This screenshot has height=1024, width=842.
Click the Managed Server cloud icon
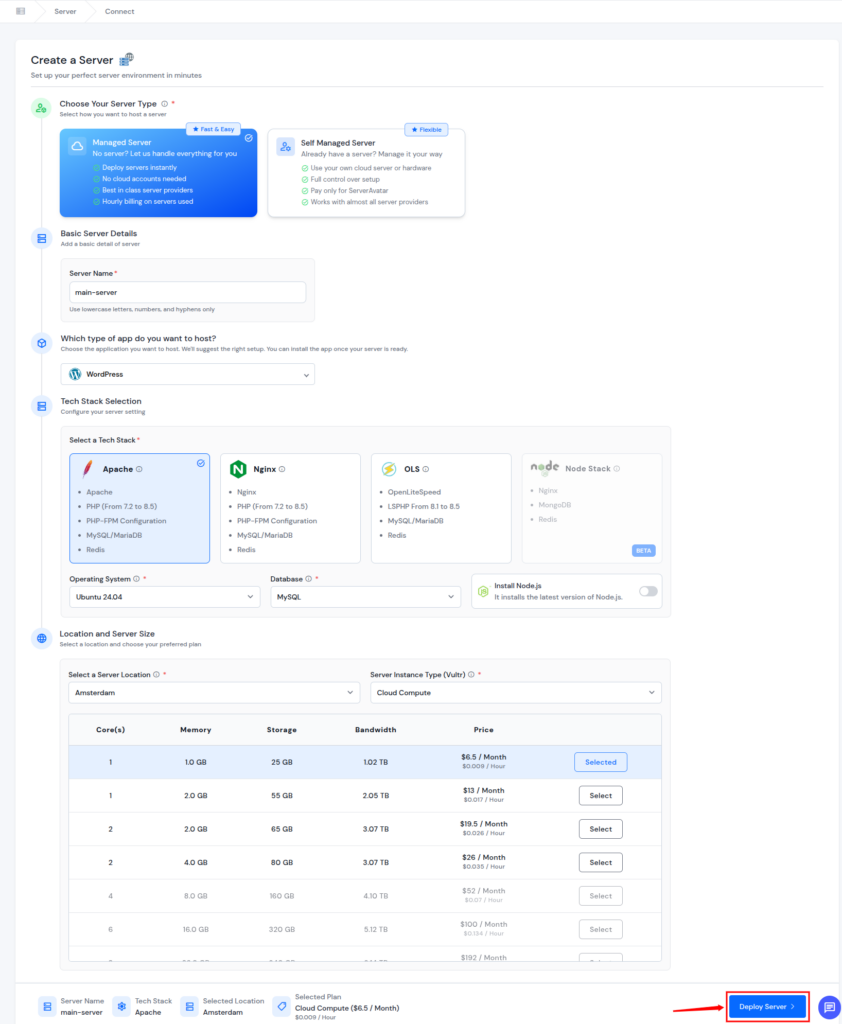coord(78,145)
